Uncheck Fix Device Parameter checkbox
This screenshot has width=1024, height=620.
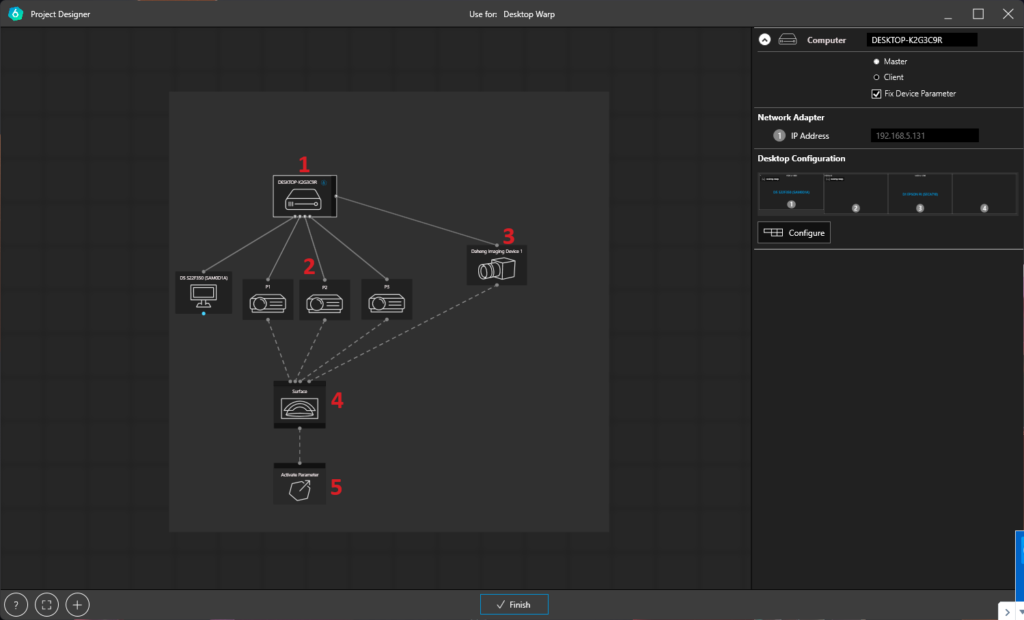877,94
